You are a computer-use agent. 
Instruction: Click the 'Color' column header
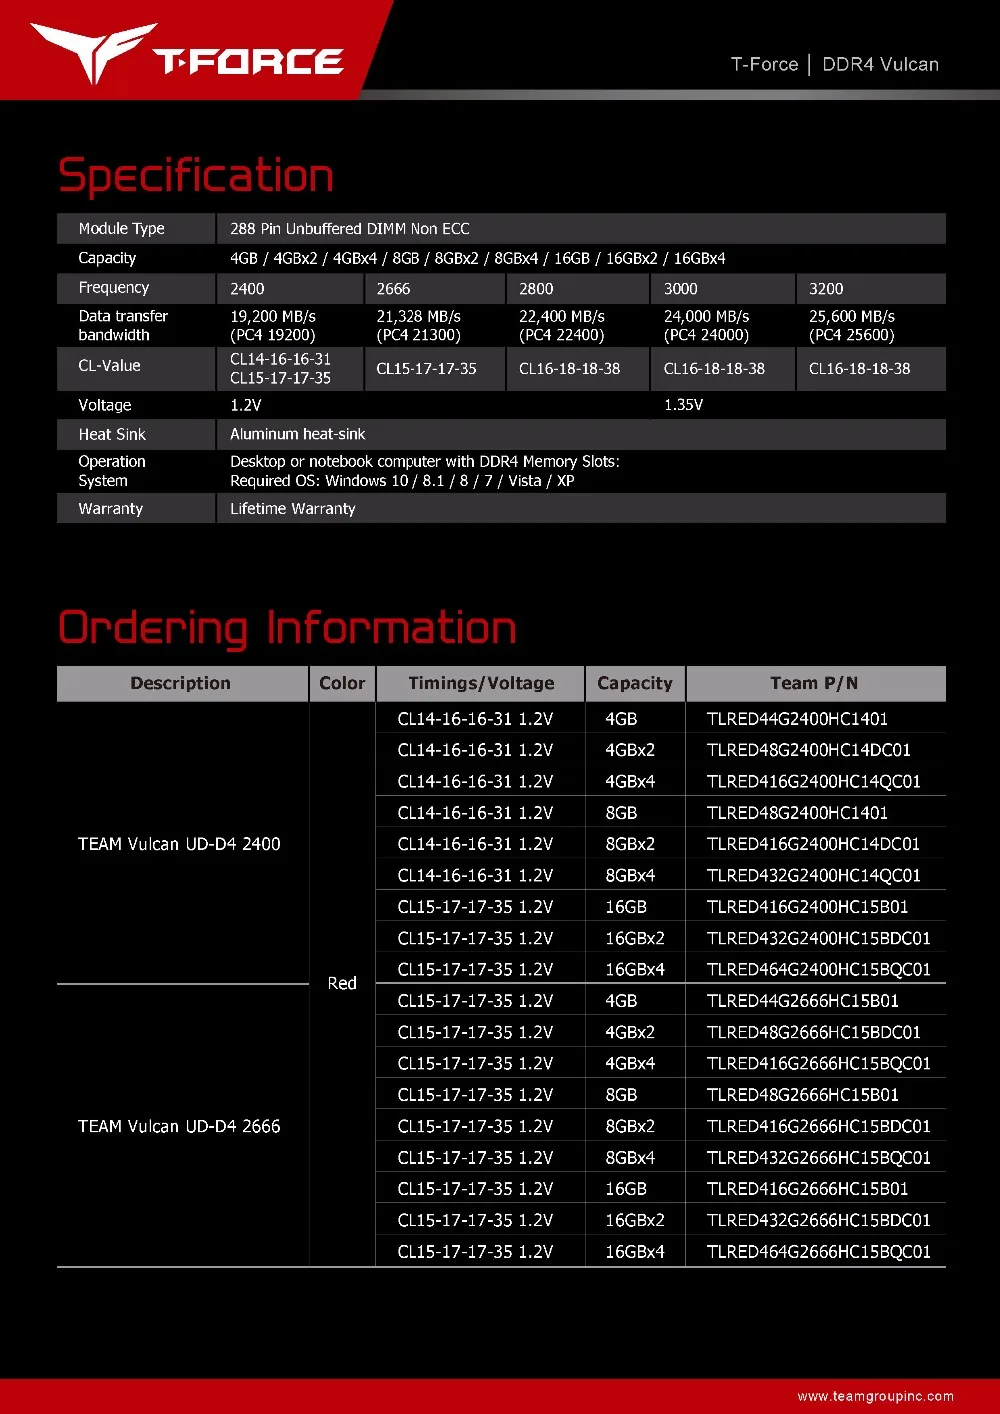coord(342,683)
